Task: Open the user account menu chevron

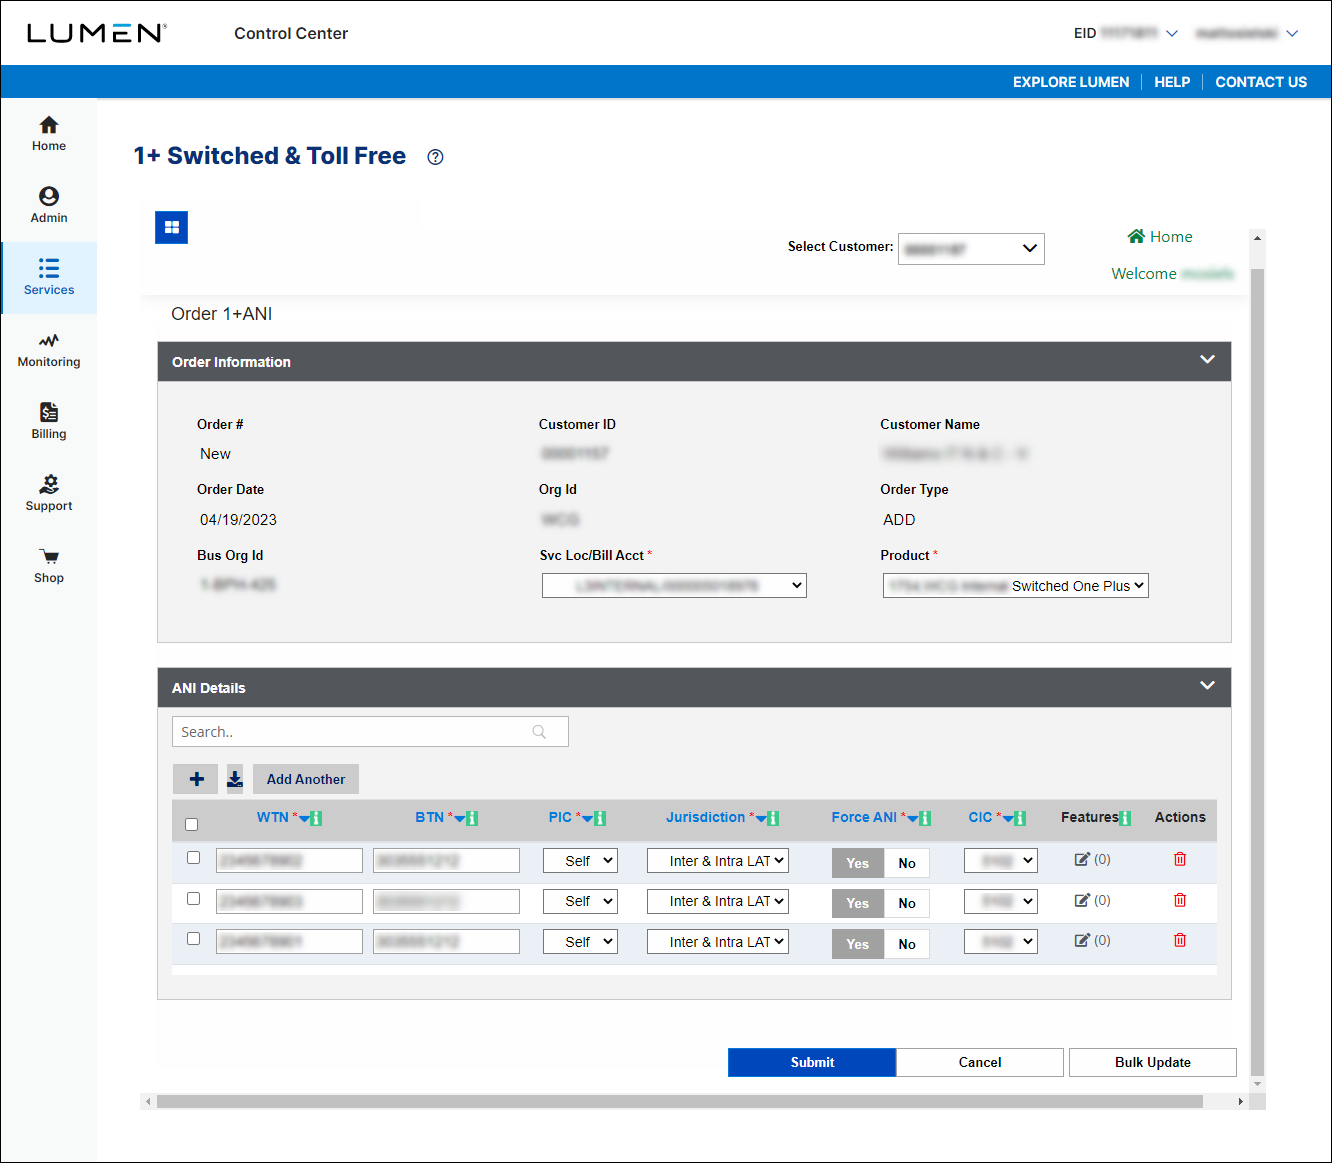Action: 1292,33
